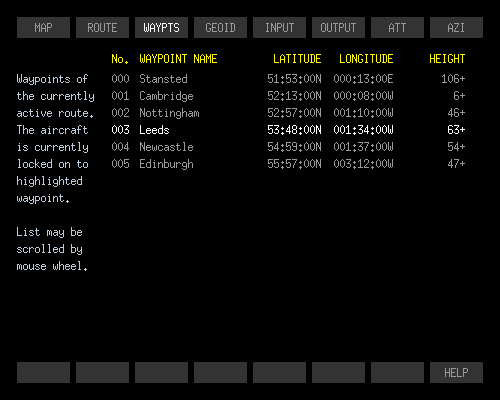Show the OUTPUT tab

click(338, 28)
